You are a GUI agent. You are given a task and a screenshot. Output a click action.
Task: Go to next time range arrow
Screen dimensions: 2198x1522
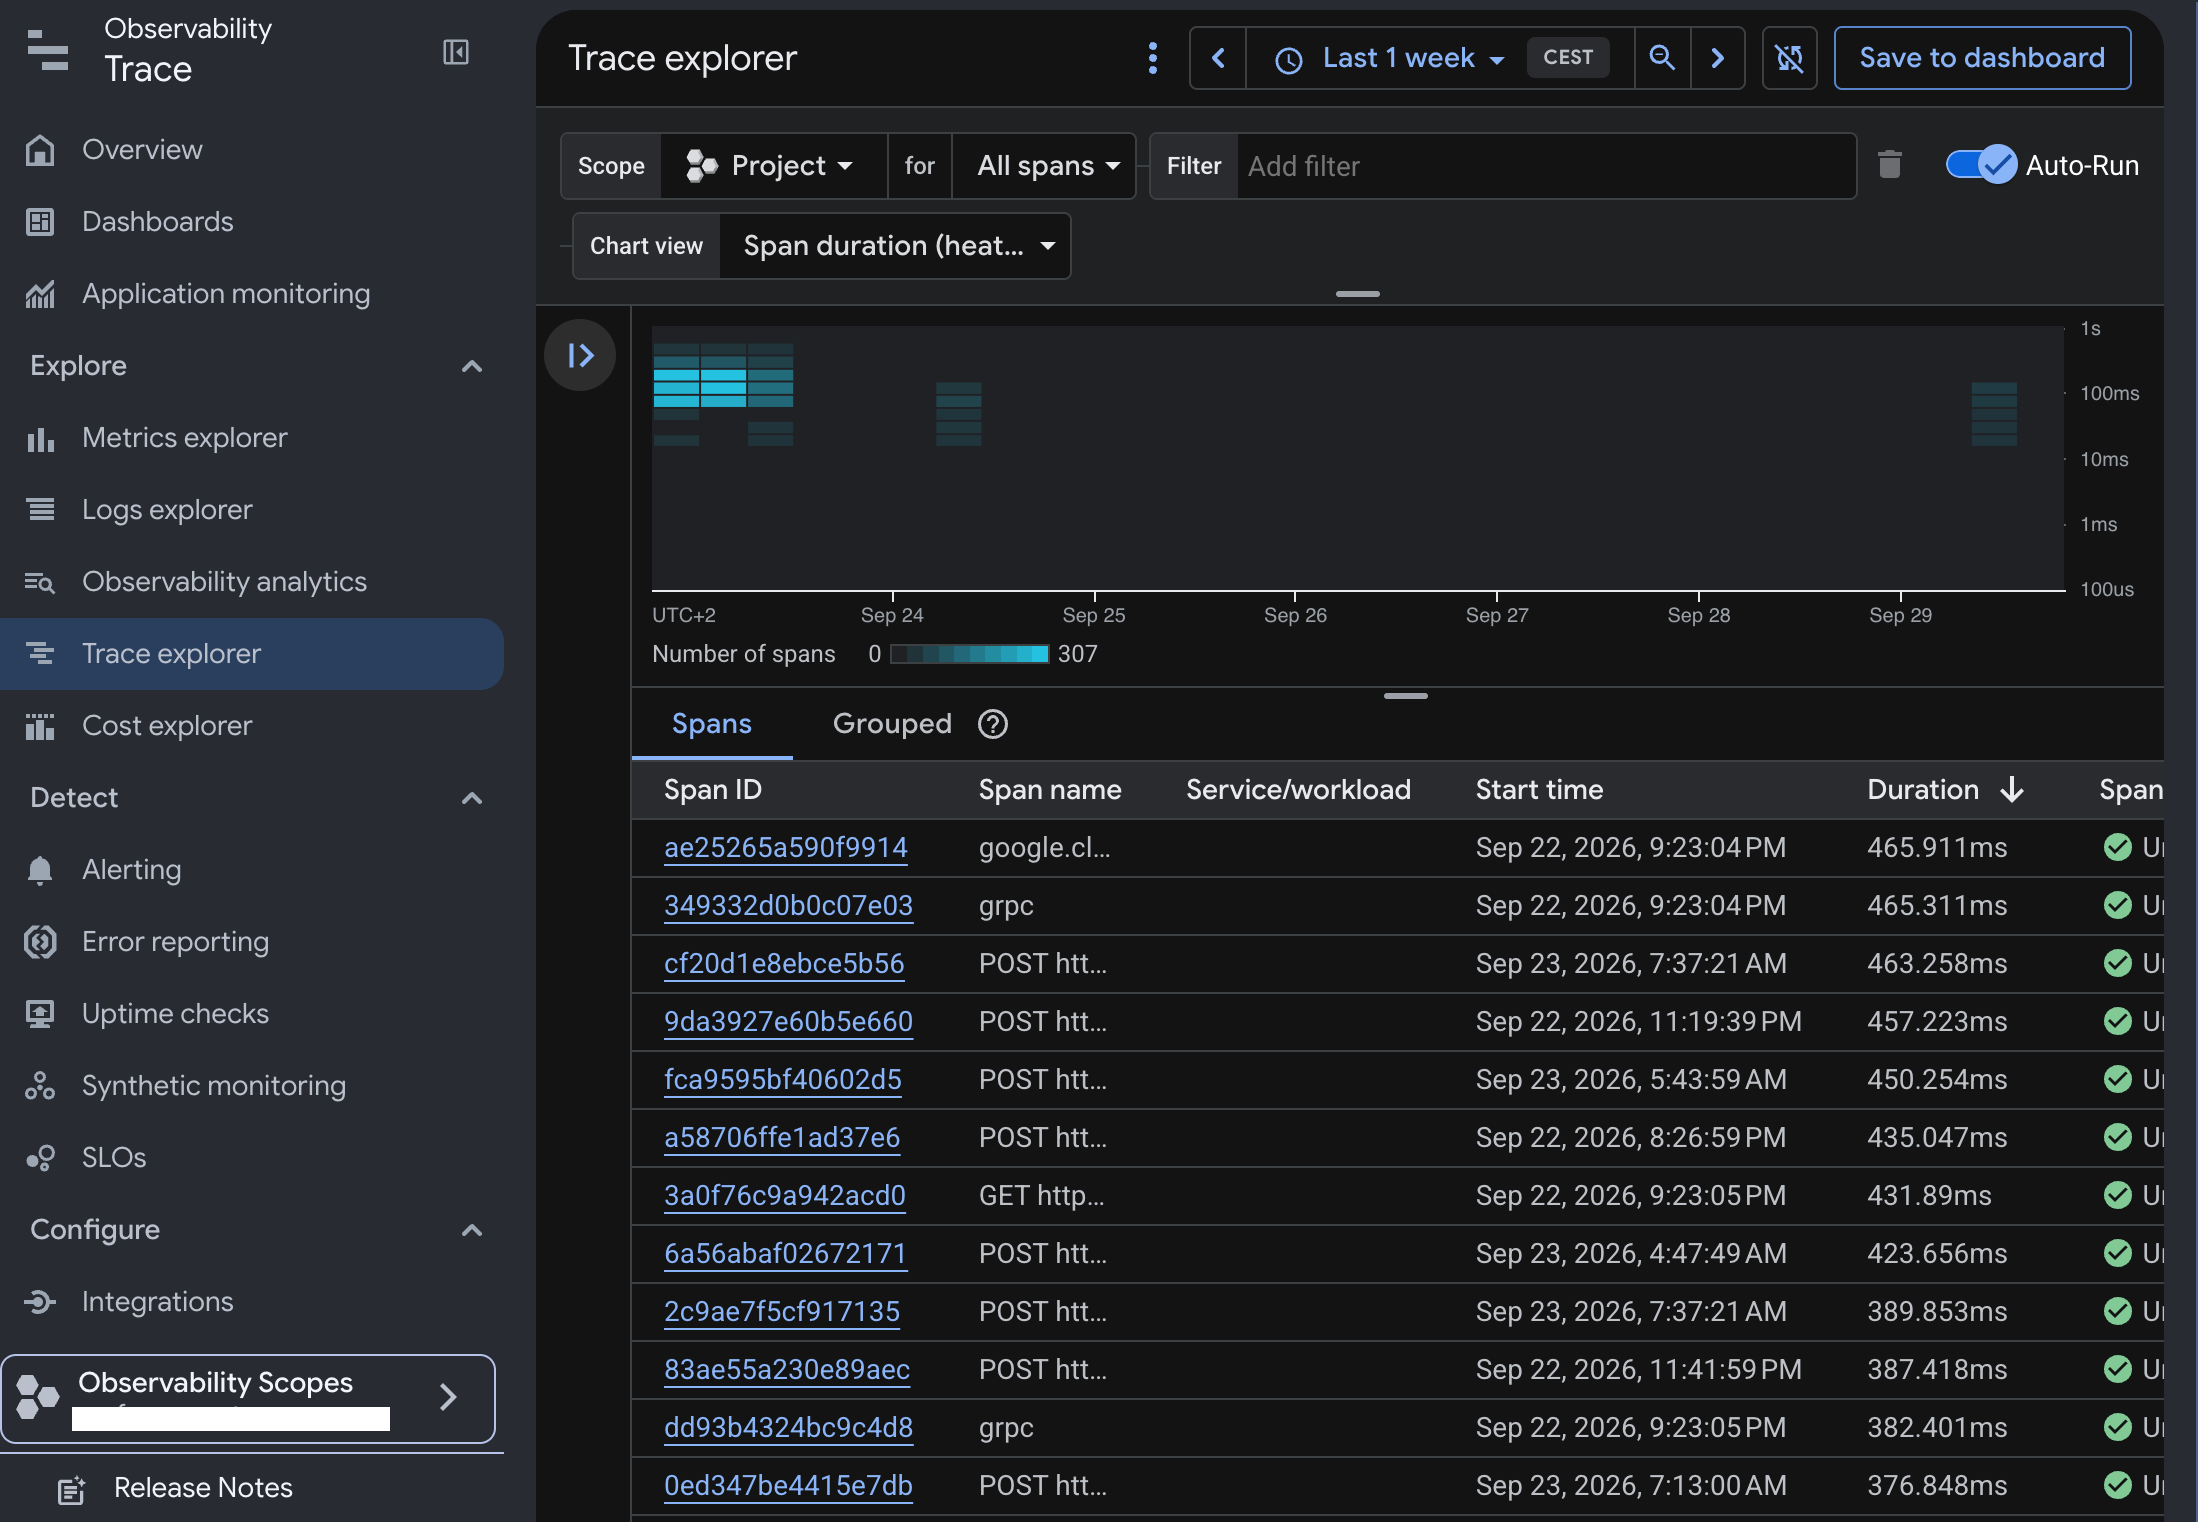click(x=1718, y=58)
